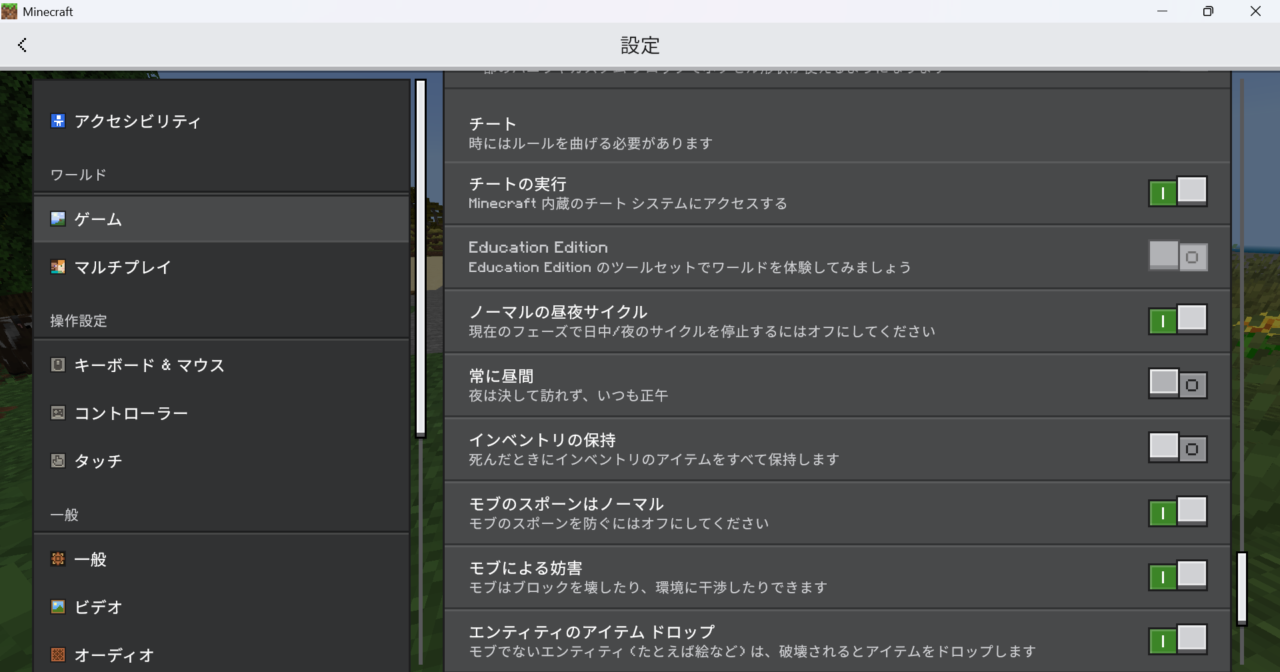
Task: Click the ワールド section header
Action: click(78, 175)
